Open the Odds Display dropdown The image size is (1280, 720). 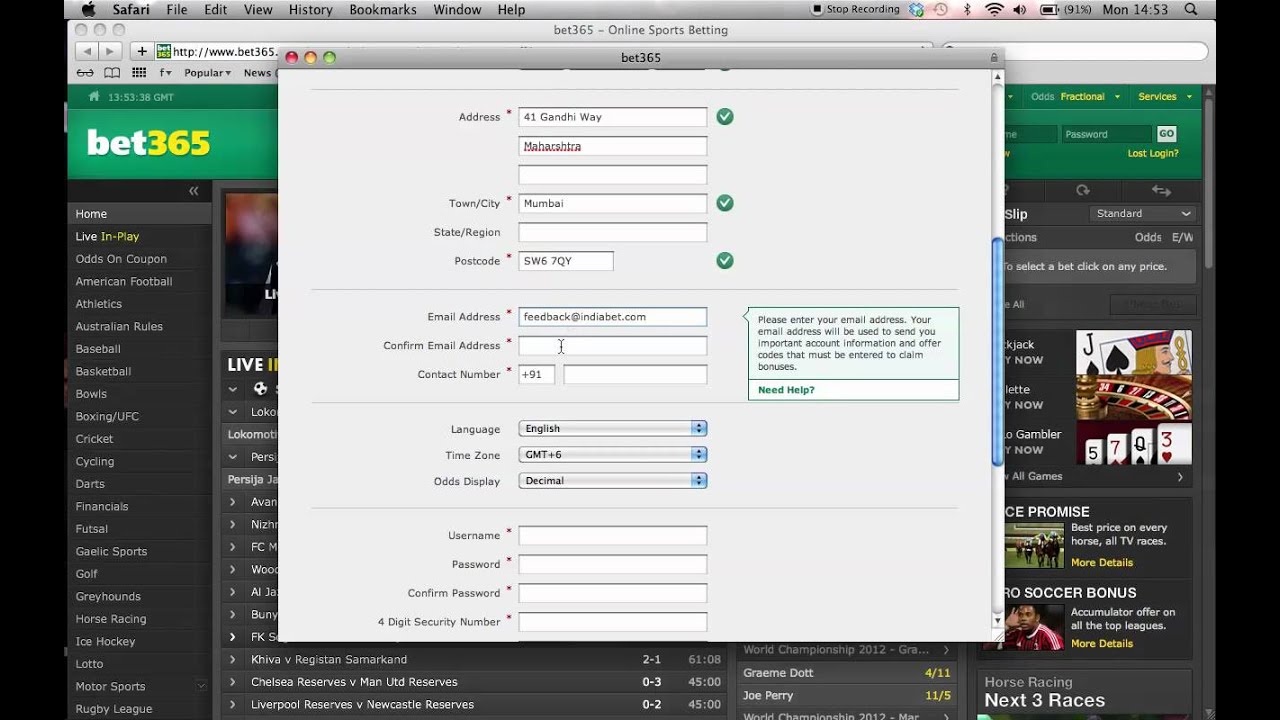(612, 481)
